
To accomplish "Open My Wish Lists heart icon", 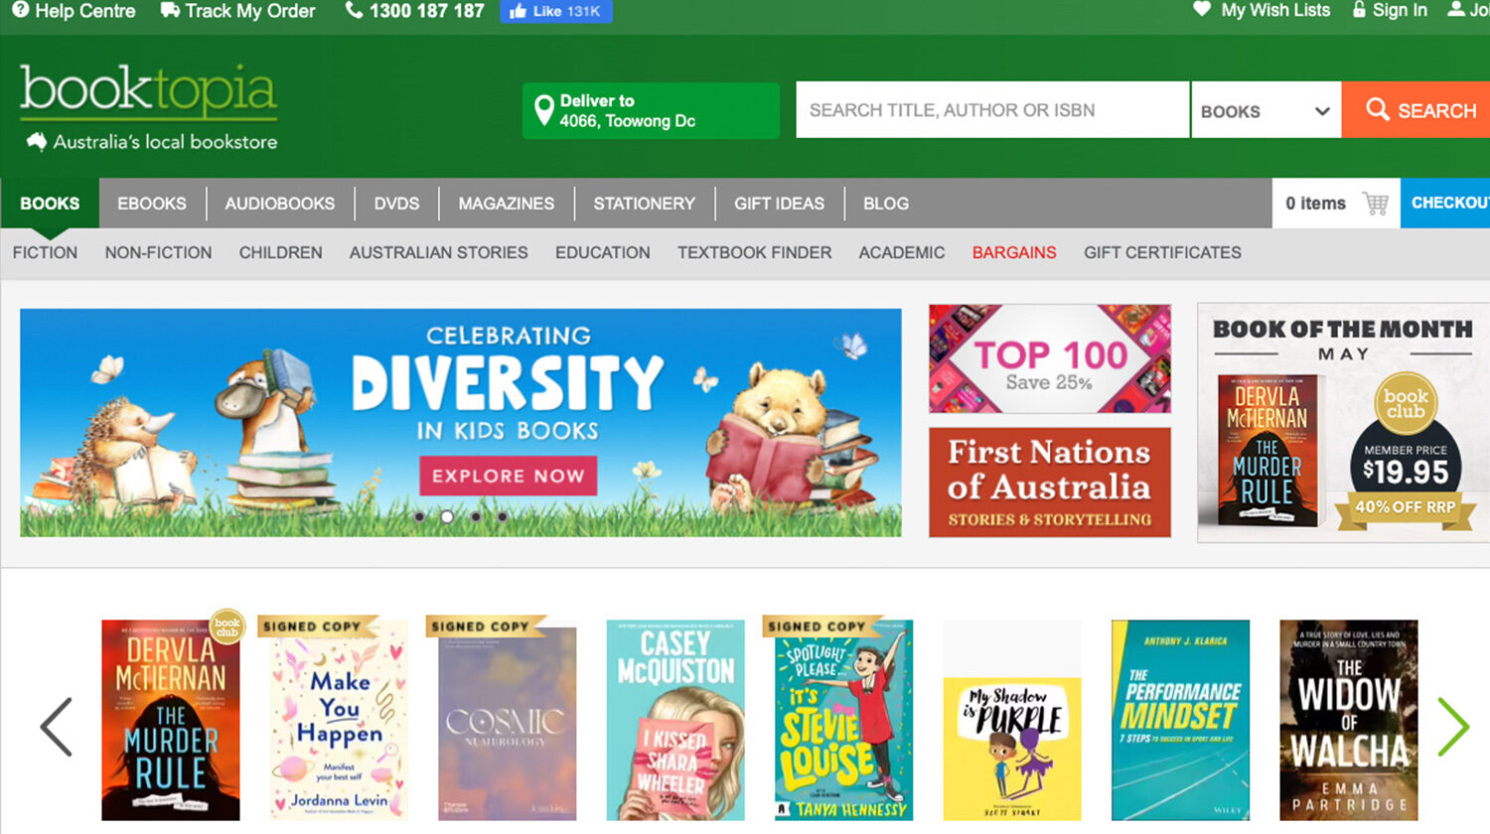I will point(1201,9).
